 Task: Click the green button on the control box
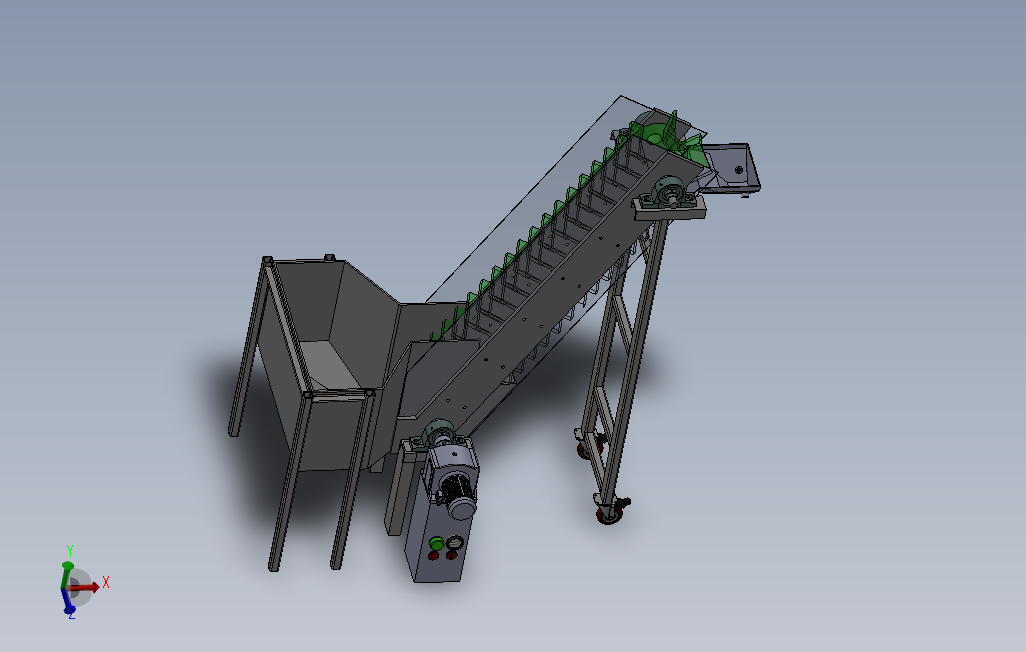(x=436, y=543)
